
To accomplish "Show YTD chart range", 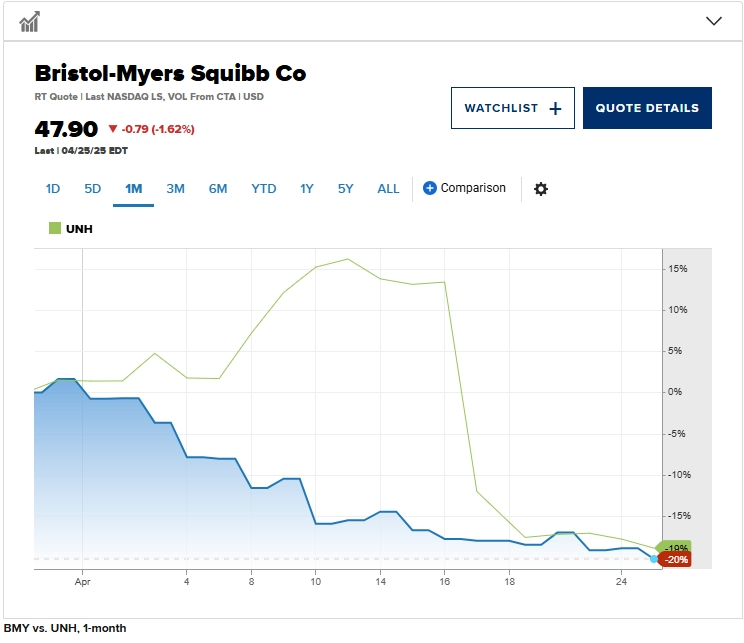I will pos(264,188).
